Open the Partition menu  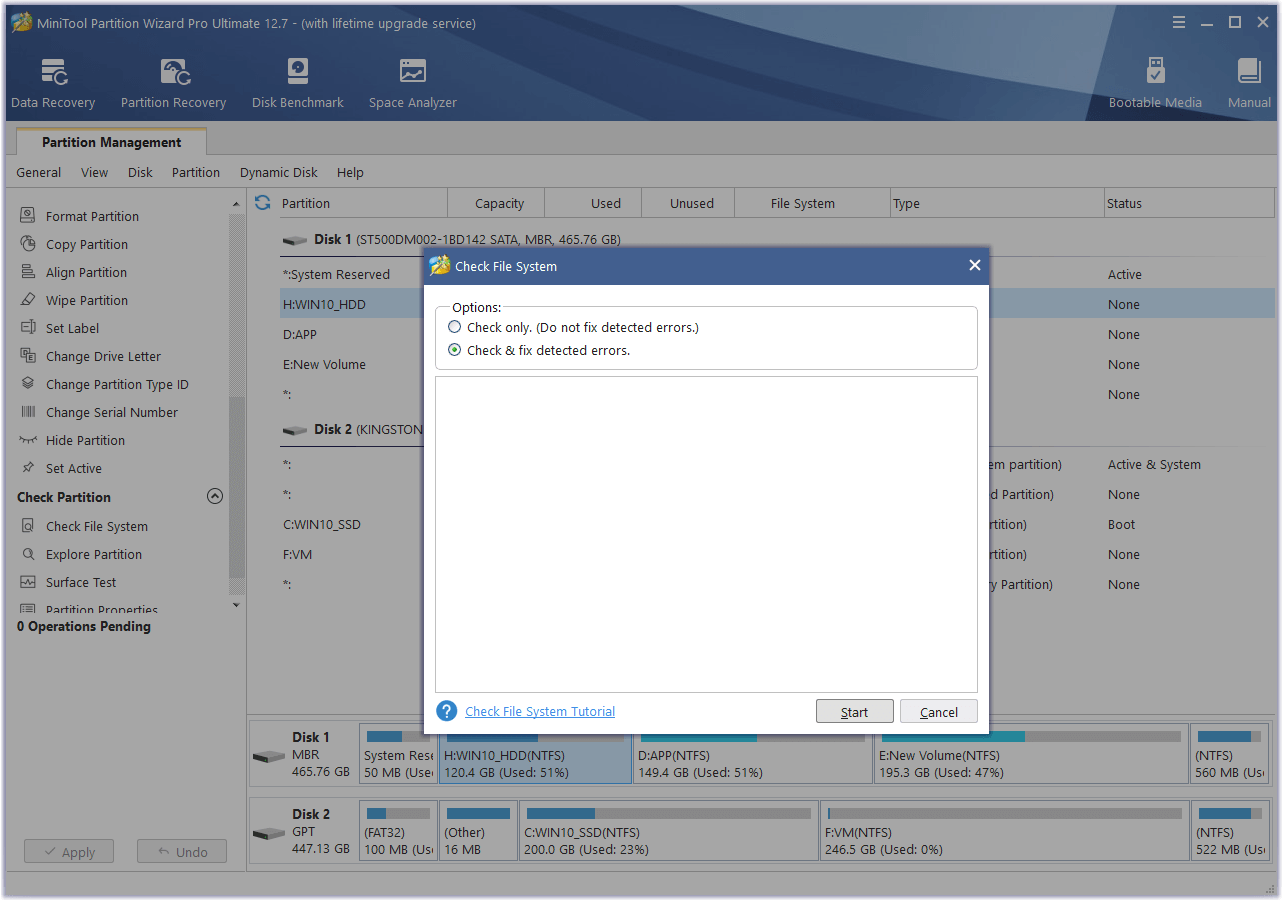[196, 172]
